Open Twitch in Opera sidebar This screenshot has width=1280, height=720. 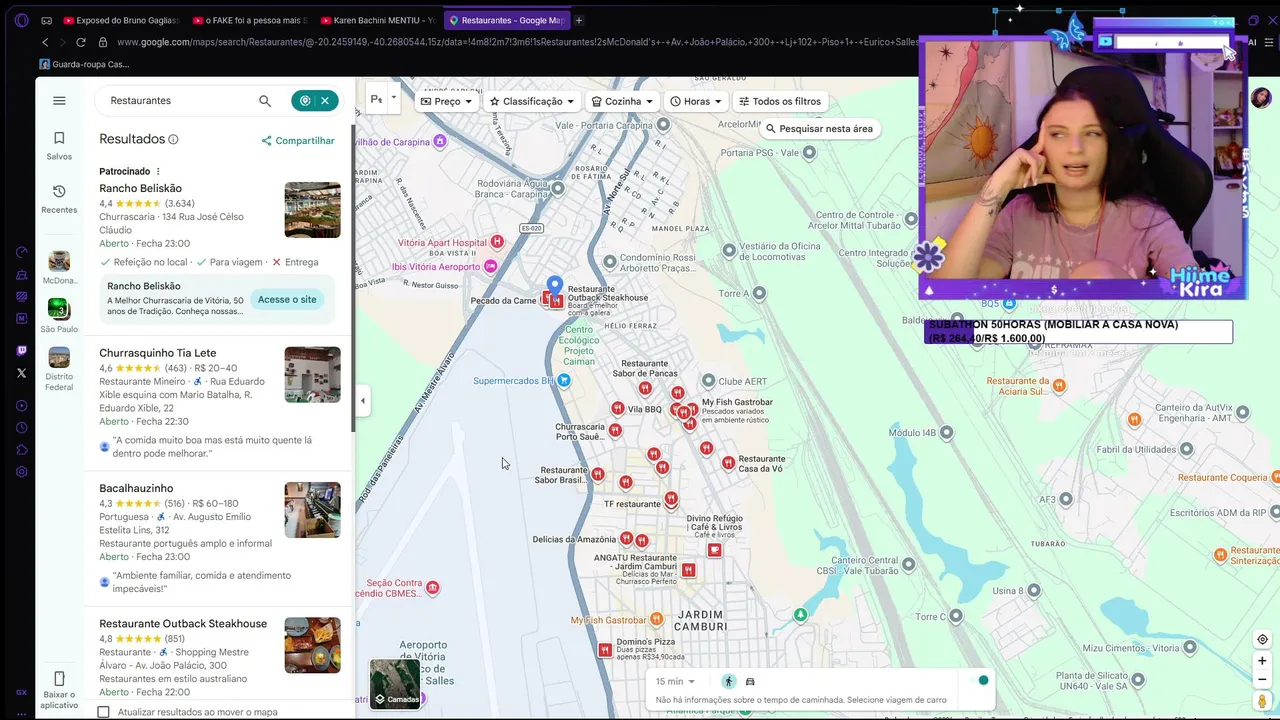click(22, 351)
